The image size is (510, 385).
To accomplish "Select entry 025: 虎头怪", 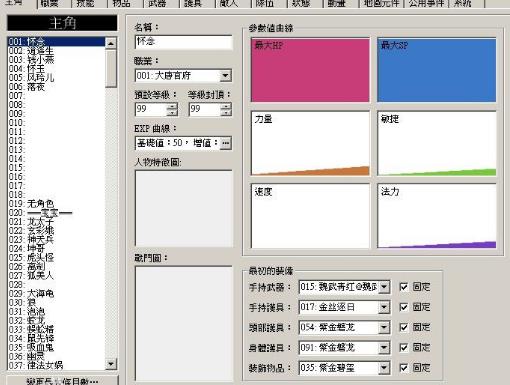I will [56, 258].
